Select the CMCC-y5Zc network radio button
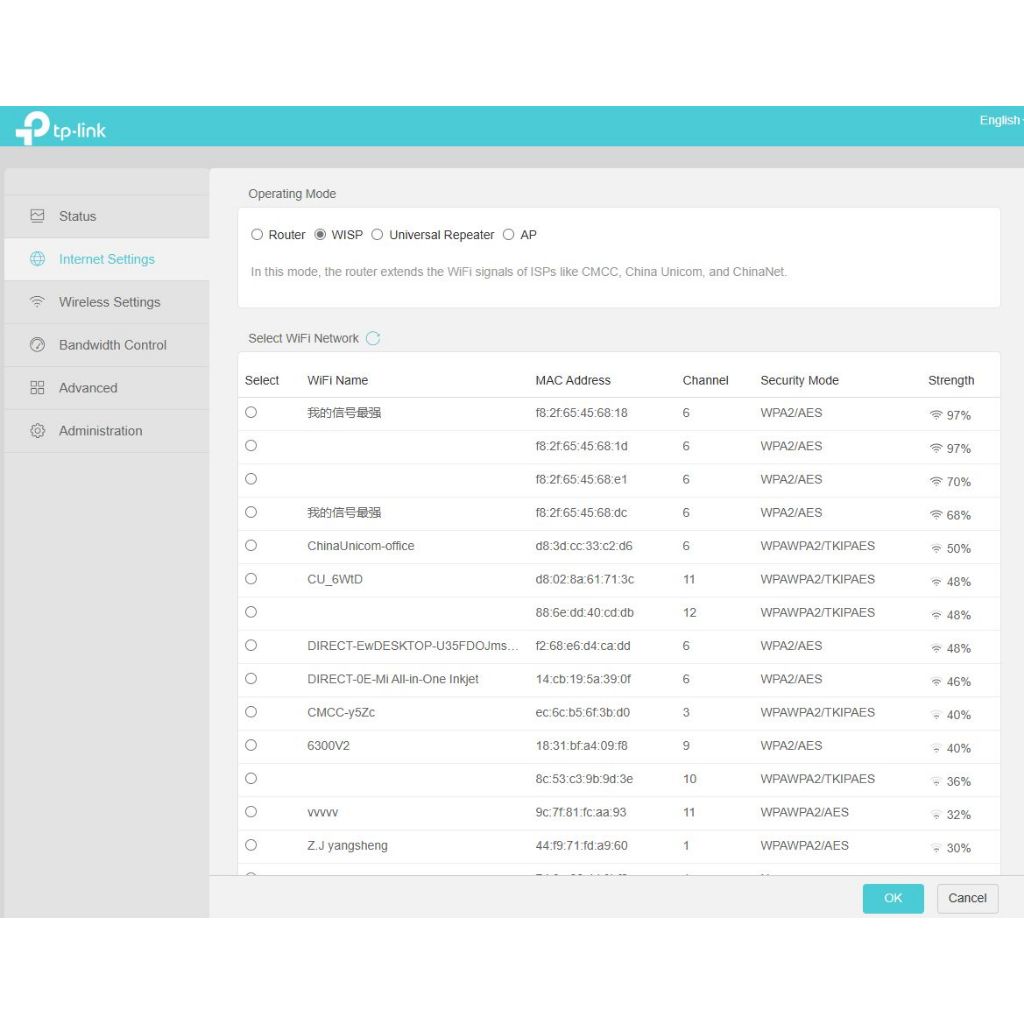Screen dimensions: 1024x1024 click(251, 712)
